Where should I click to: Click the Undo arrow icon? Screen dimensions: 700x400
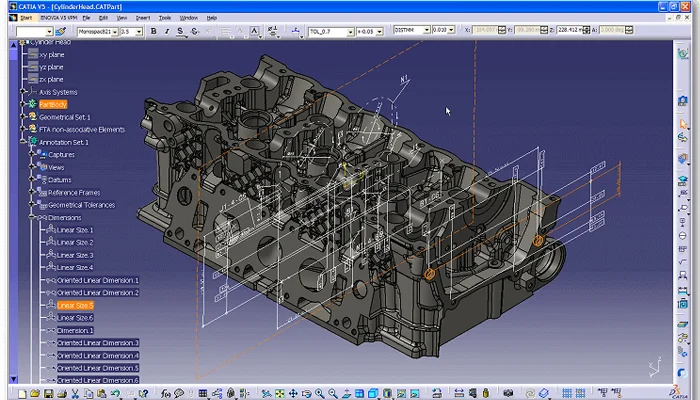(x=116, y=394)
